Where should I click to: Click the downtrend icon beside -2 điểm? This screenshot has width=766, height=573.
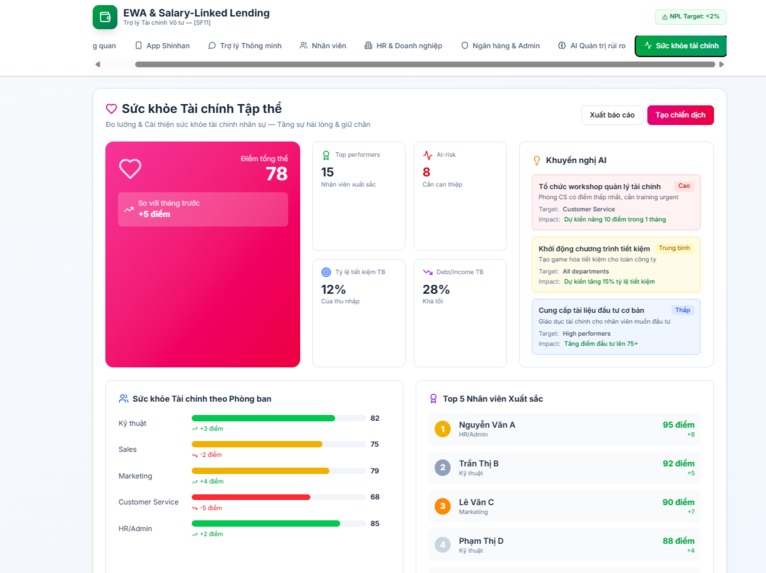195,455
